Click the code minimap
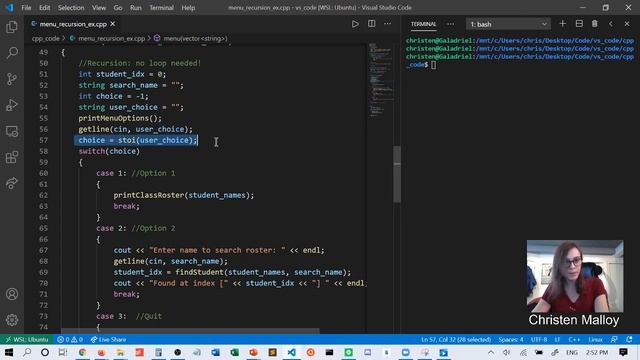 (380, 80)
